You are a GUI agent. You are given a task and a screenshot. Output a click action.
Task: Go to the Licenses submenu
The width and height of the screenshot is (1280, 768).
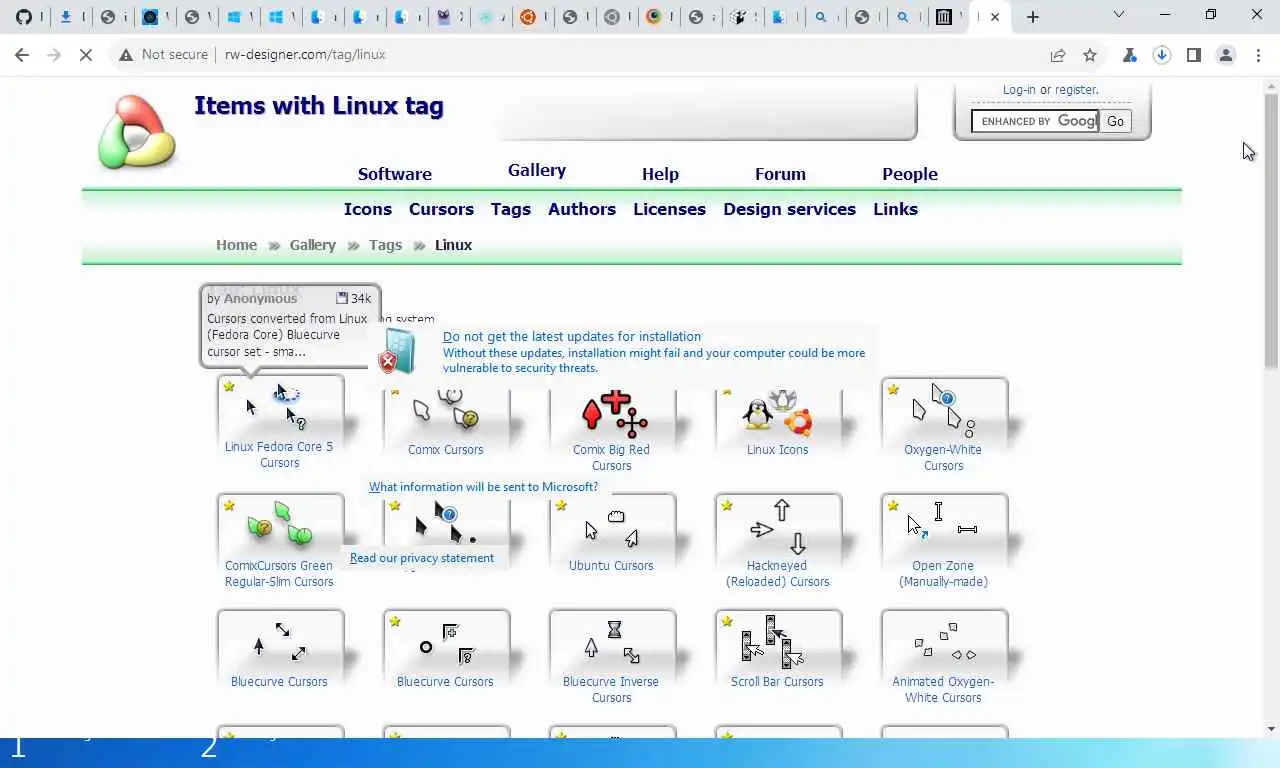pos(669,209)
